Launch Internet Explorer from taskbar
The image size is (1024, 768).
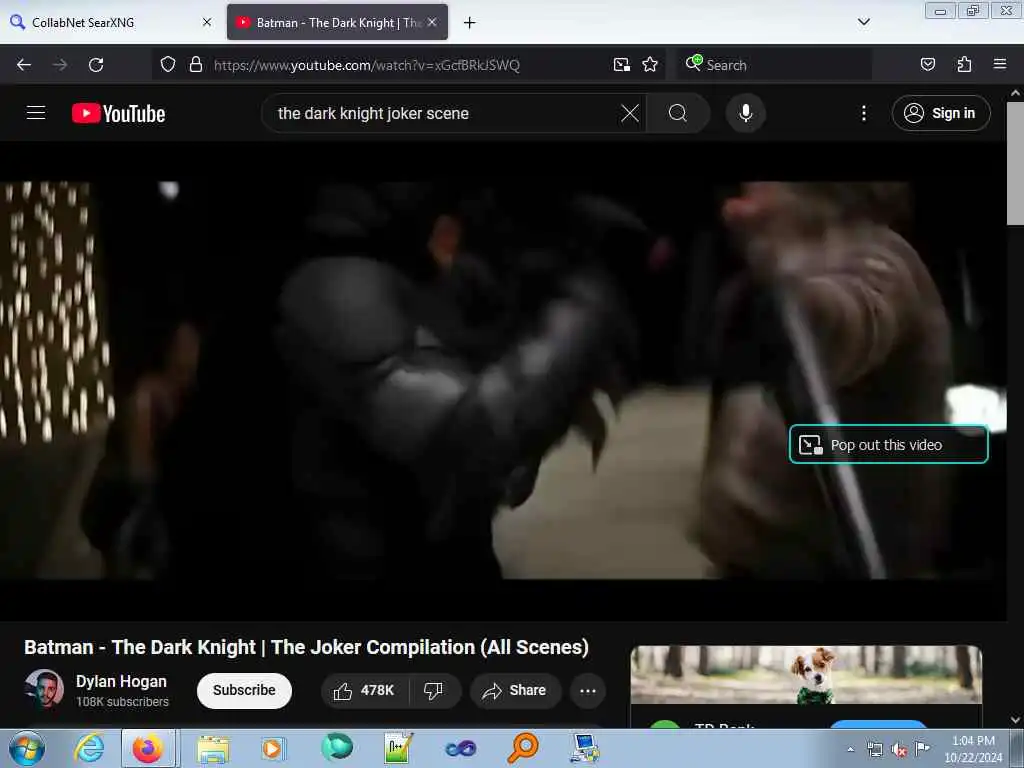[89, 748]
